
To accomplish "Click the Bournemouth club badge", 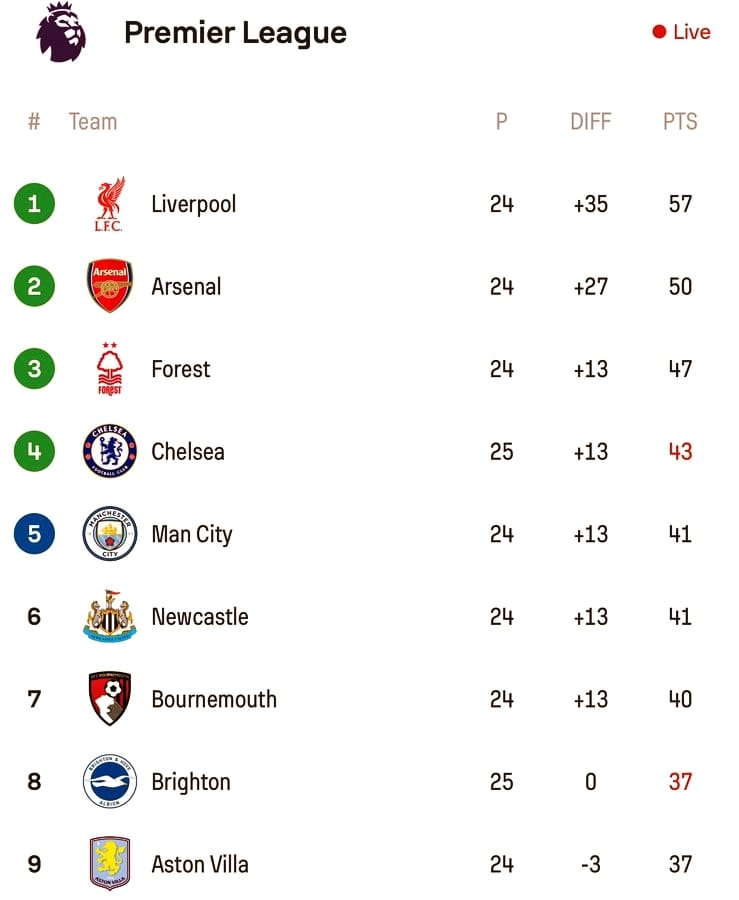I will click(x=110, y=699).
